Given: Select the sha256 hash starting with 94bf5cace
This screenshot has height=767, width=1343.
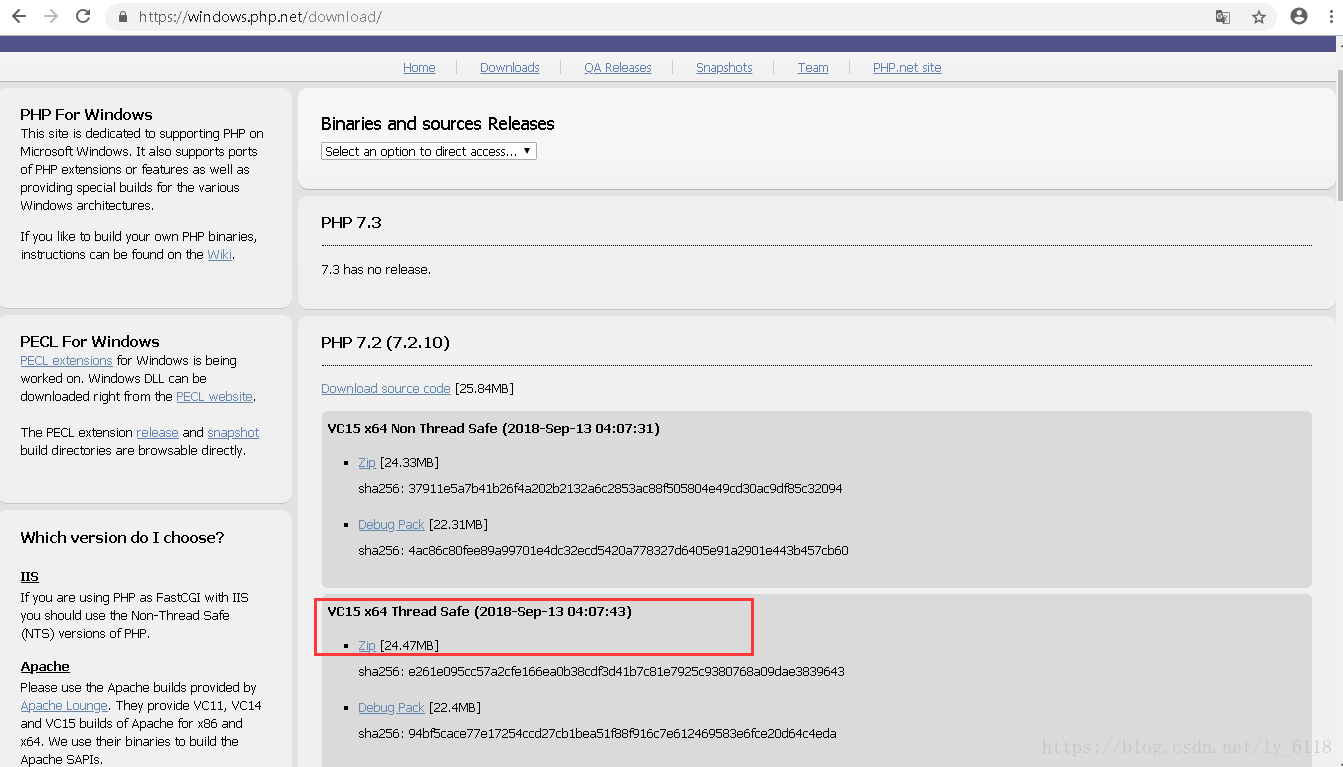Looking at the screenshot, I should click(x=620, y=734).
